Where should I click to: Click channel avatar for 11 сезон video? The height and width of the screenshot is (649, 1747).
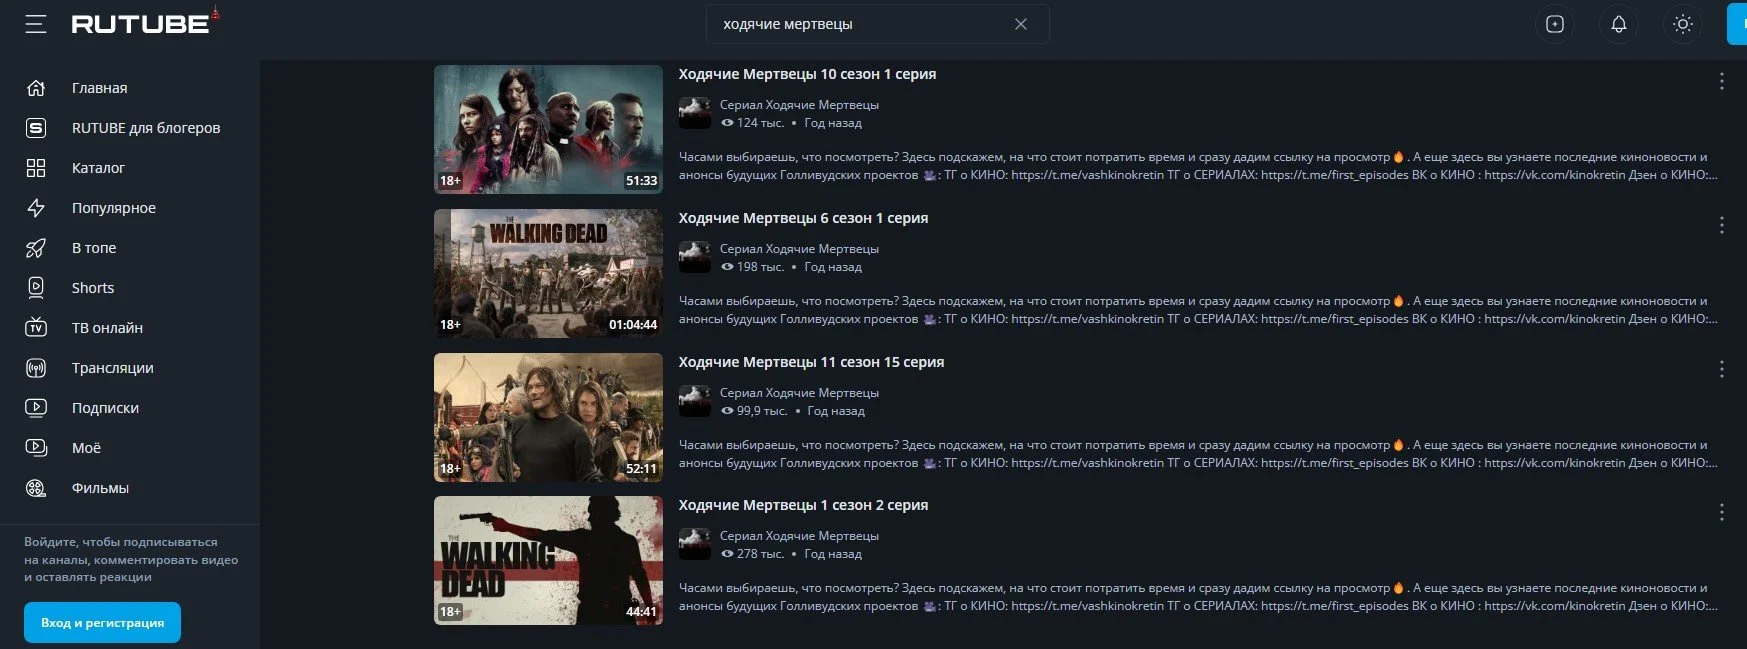point(695,401)
